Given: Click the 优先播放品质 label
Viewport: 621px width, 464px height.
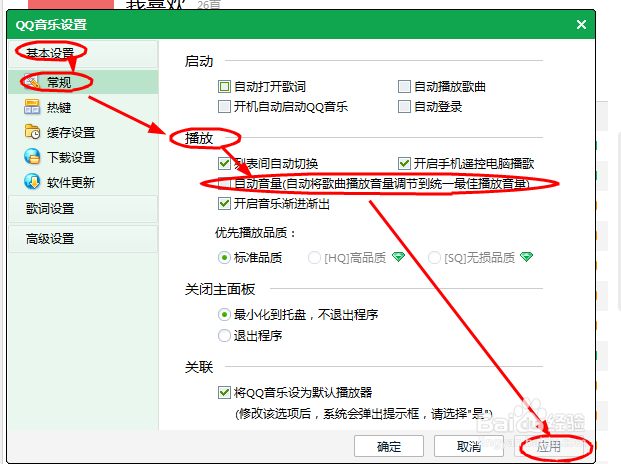Looking at the screenshot, I should click(x=255, y=232).
